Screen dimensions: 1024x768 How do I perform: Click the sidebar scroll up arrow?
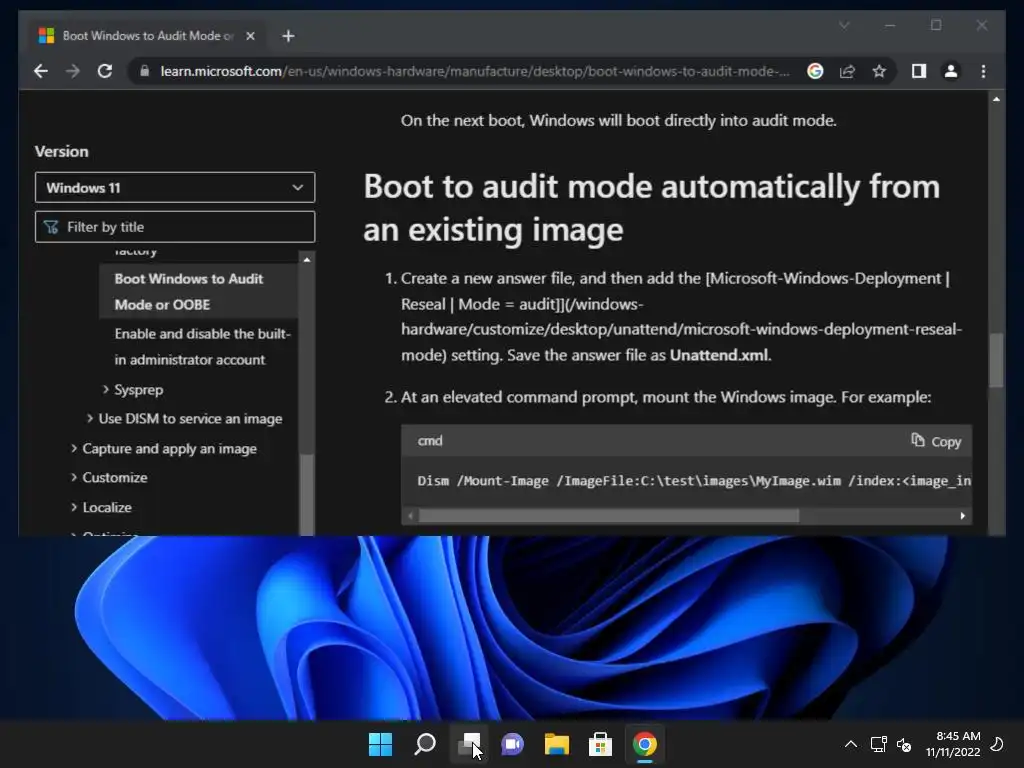(x=307, y=259)
